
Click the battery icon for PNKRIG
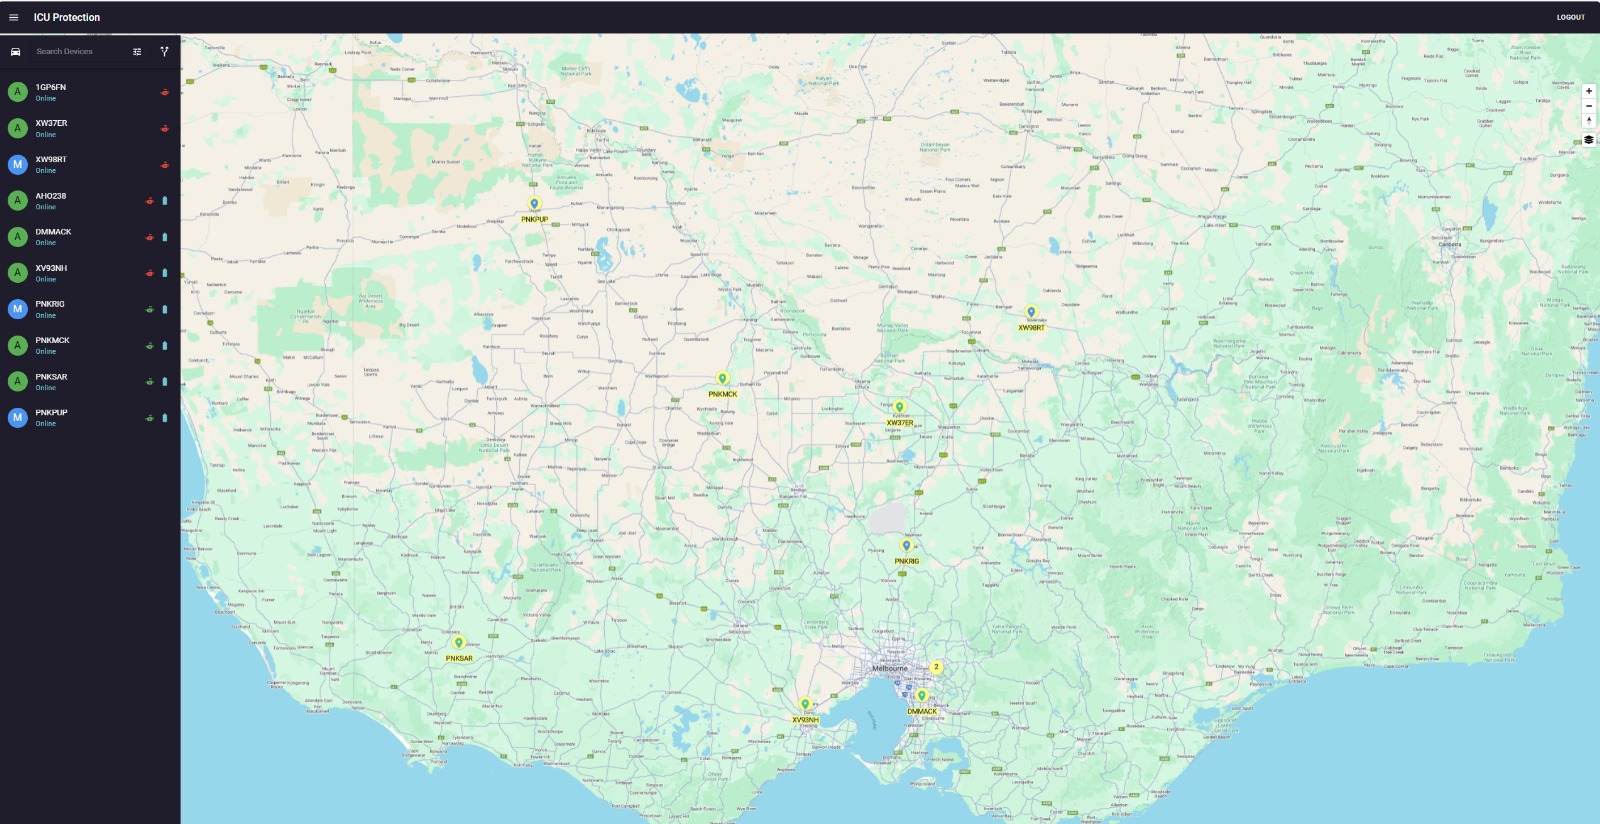pyautogui.click(x=165, y=310)
